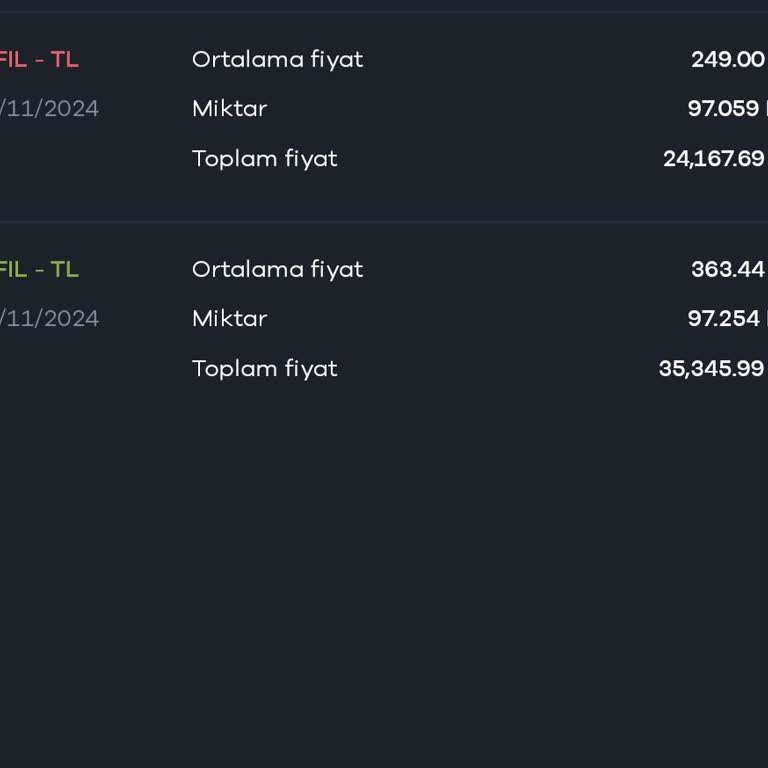Viewport: 768px width, 768px height.
Task: Click the empty area below the trade list
Action: click(384, 580)
